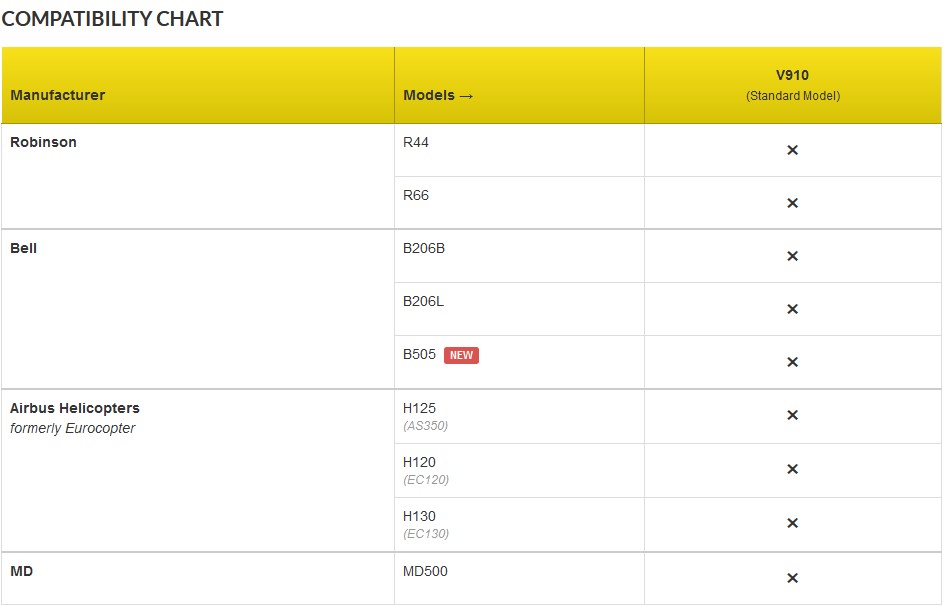Viewport: 944px width, 606px height.
Task: Click the Manufacturer column header
Action: [x=58, y=95]
